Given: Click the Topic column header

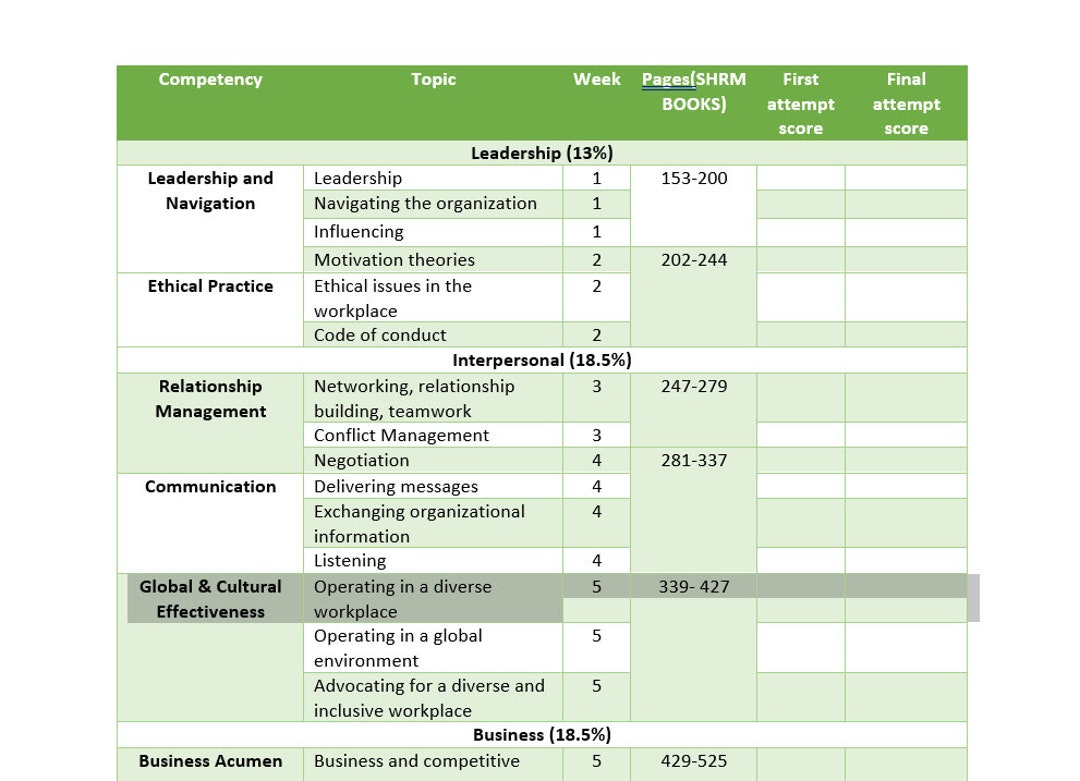Looking at the screenshot, I should [434, 79].
